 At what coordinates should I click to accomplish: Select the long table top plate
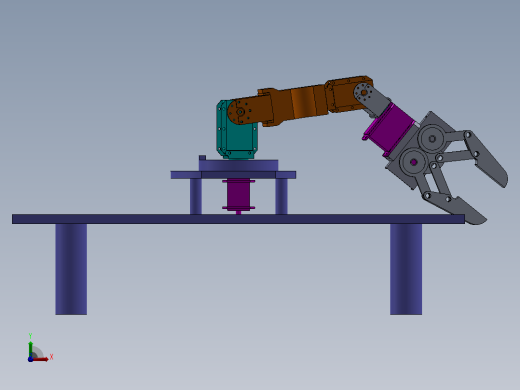238,219
